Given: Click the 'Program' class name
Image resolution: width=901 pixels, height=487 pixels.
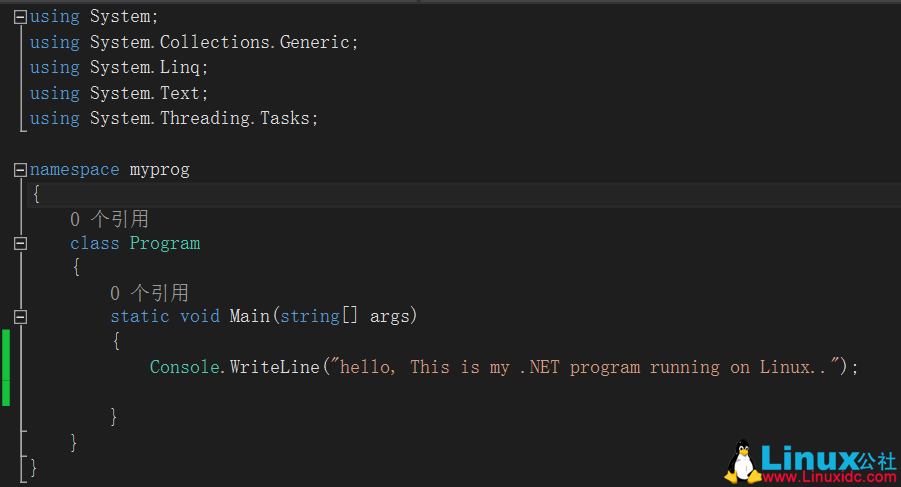Looking at the screenshot, I should tap(165, 244).
